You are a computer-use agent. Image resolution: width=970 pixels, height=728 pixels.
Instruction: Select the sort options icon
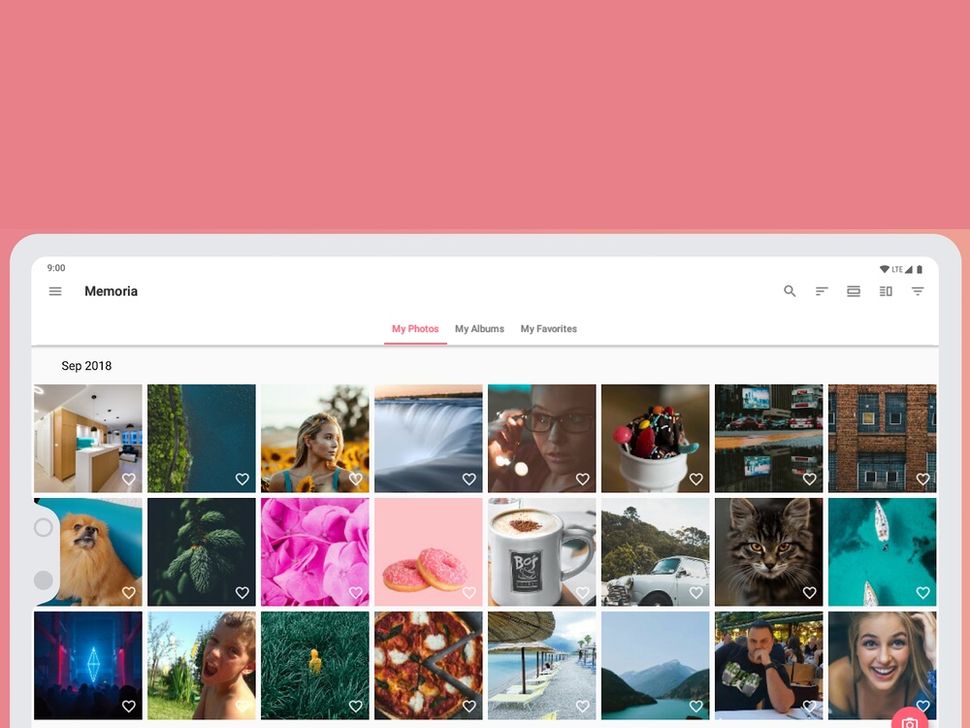click(821, 291)
